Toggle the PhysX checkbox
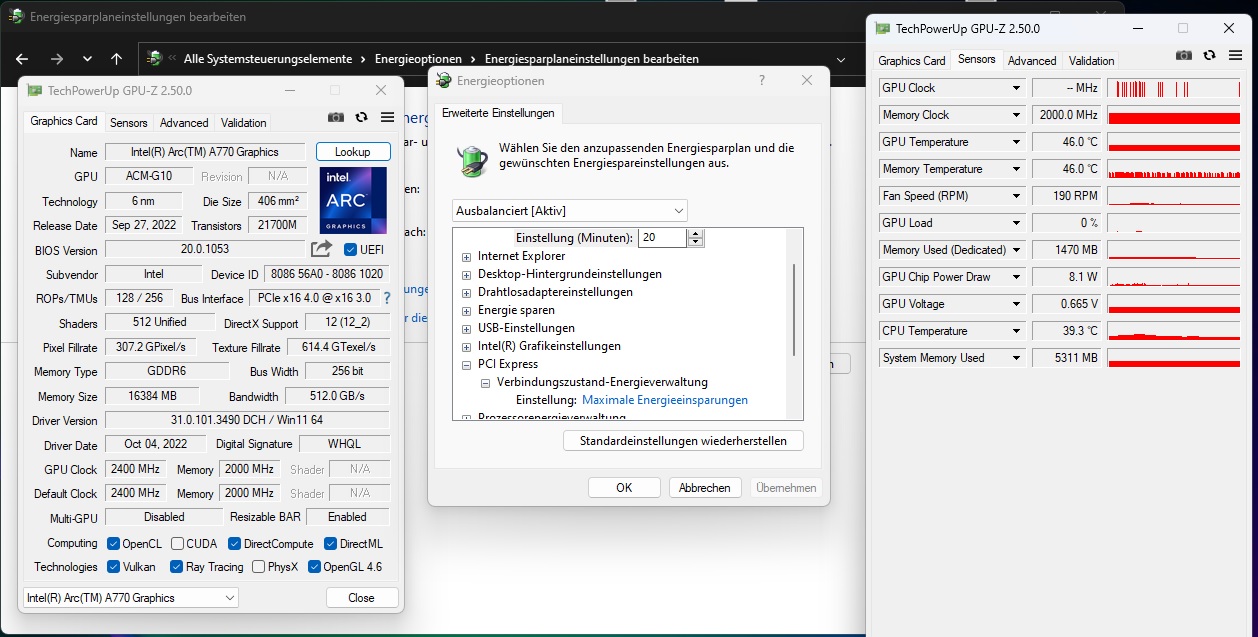 click(259, 567)
